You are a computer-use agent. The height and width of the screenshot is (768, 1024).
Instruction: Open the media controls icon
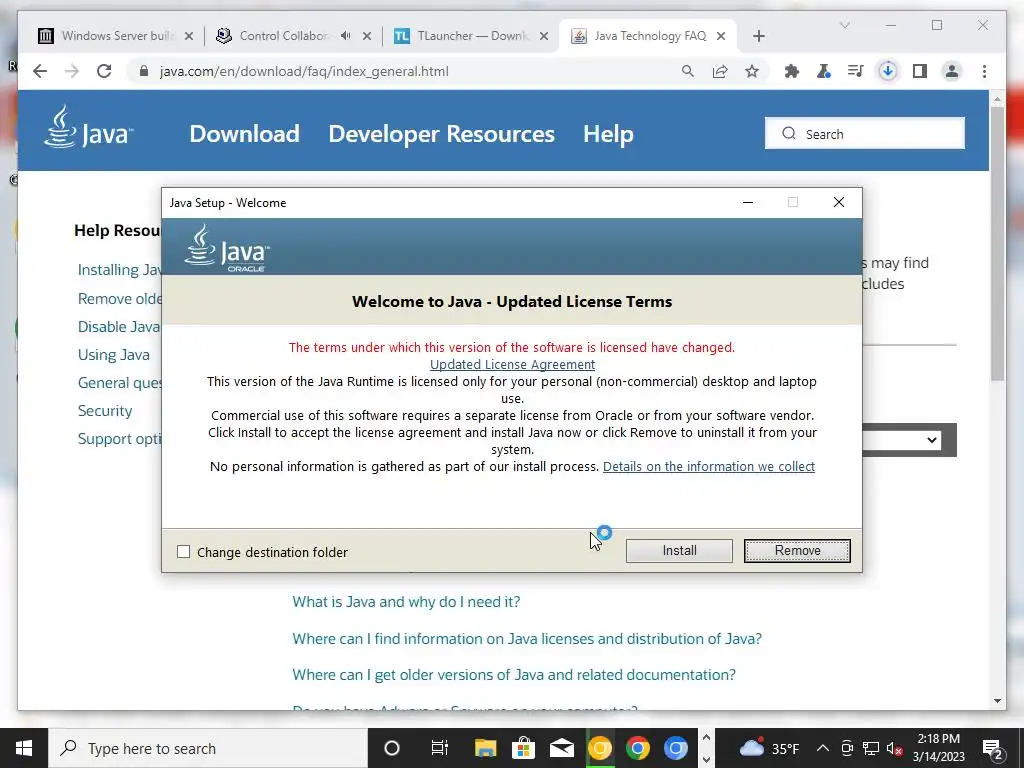coord(856,71)
